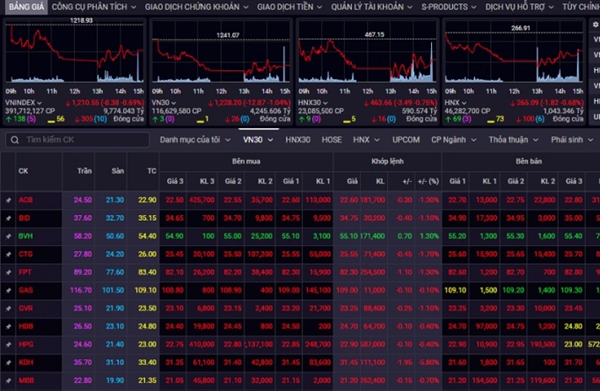This screenshot has height=391, width=600.
Task: Select GVR ticker symbol
Action: [x=26, y=308]
